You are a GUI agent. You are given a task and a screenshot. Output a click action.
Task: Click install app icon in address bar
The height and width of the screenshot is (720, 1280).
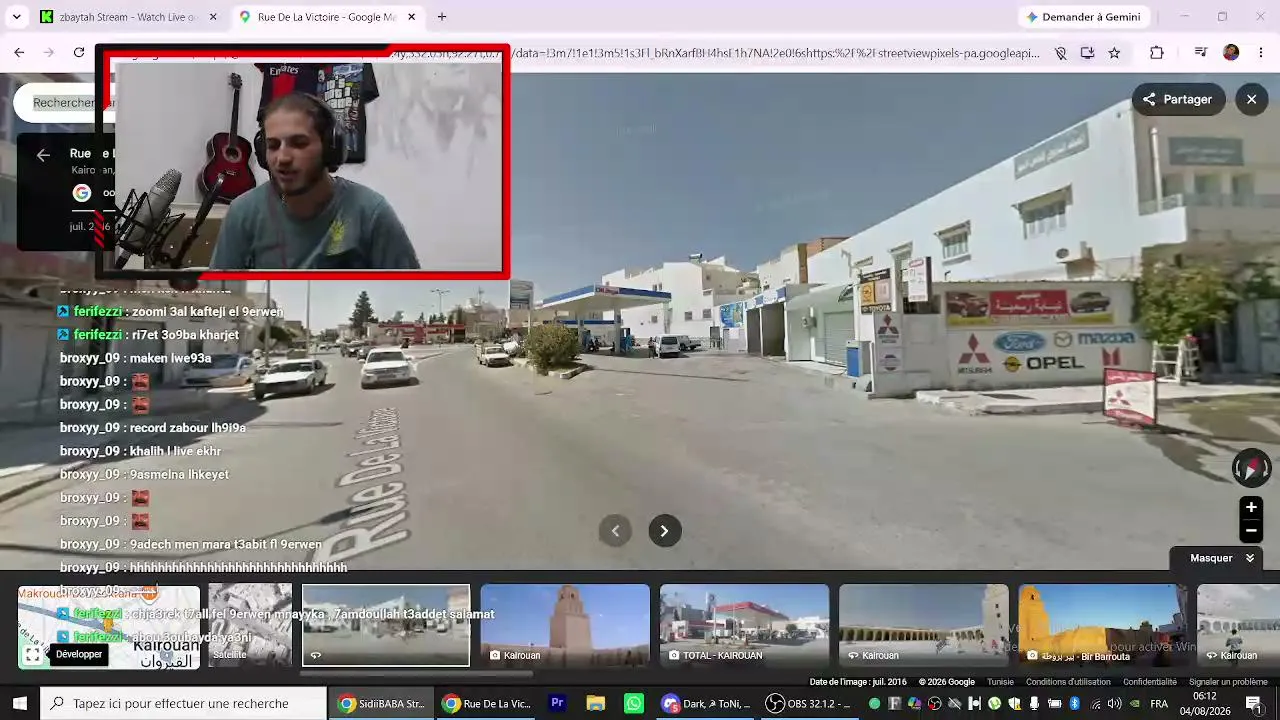1087,53
